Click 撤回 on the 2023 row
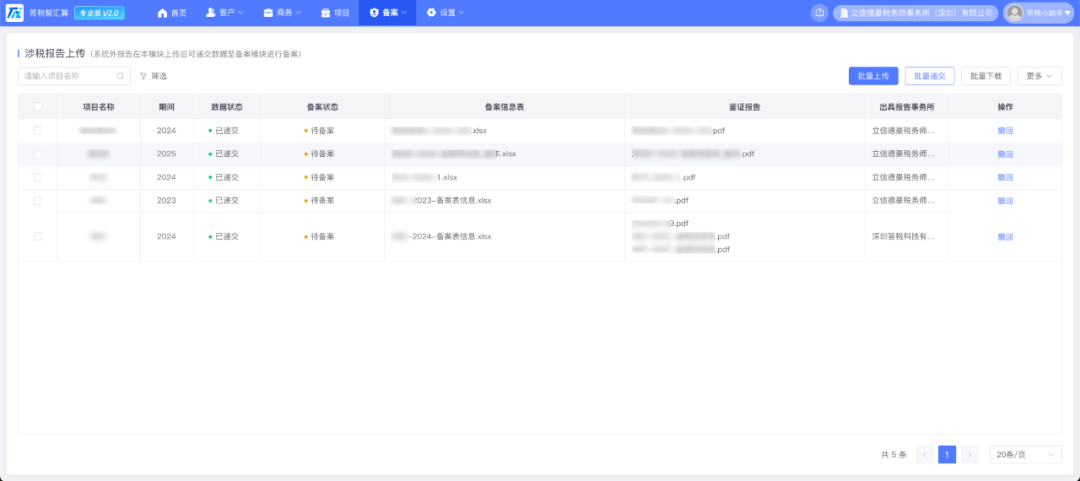The image size is (1080, 481). pos(1005,201)
